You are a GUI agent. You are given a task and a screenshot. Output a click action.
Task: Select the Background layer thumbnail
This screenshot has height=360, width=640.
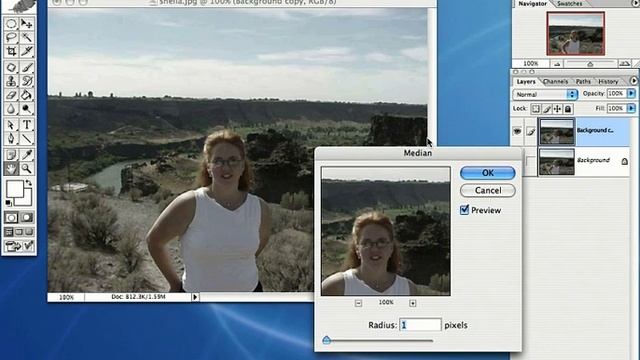point(556,162)
